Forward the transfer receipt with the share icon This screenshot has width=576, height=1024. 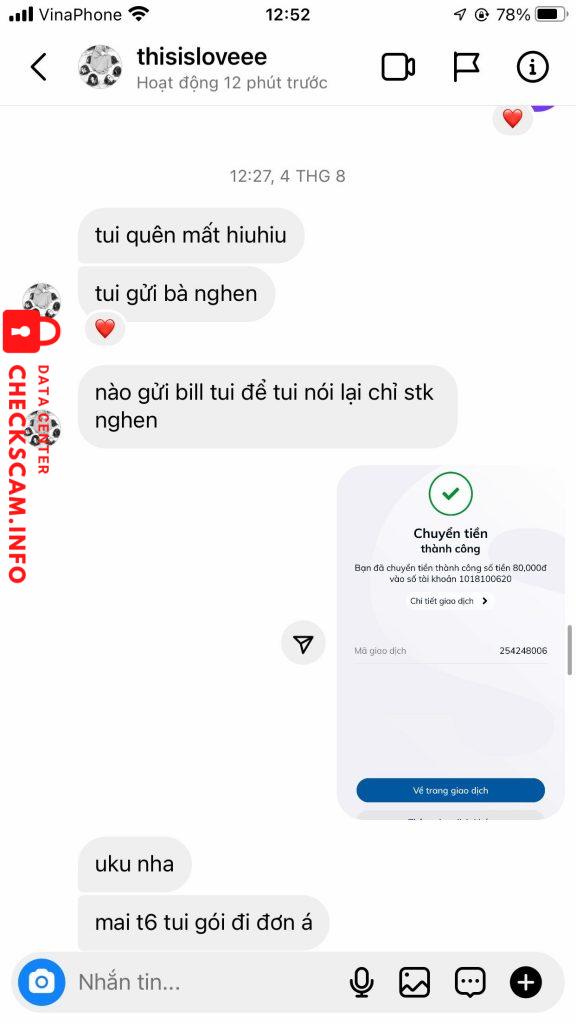(303, 644)
